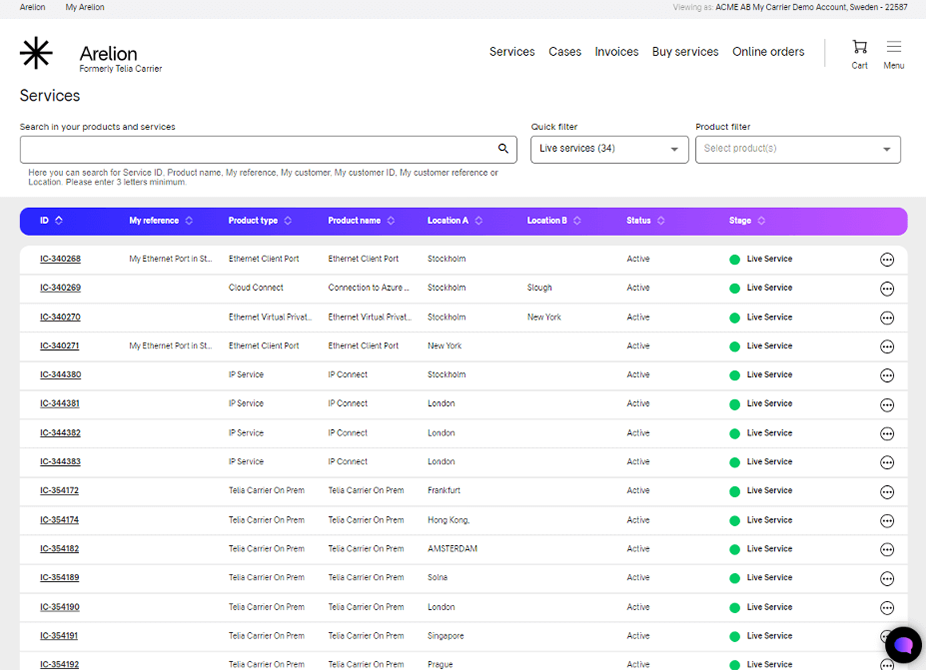The height and width of the screenshot is (670, 926).
Task: Click Hong Kong location cell
Action: pyautogui.click(x=449, y=521)
